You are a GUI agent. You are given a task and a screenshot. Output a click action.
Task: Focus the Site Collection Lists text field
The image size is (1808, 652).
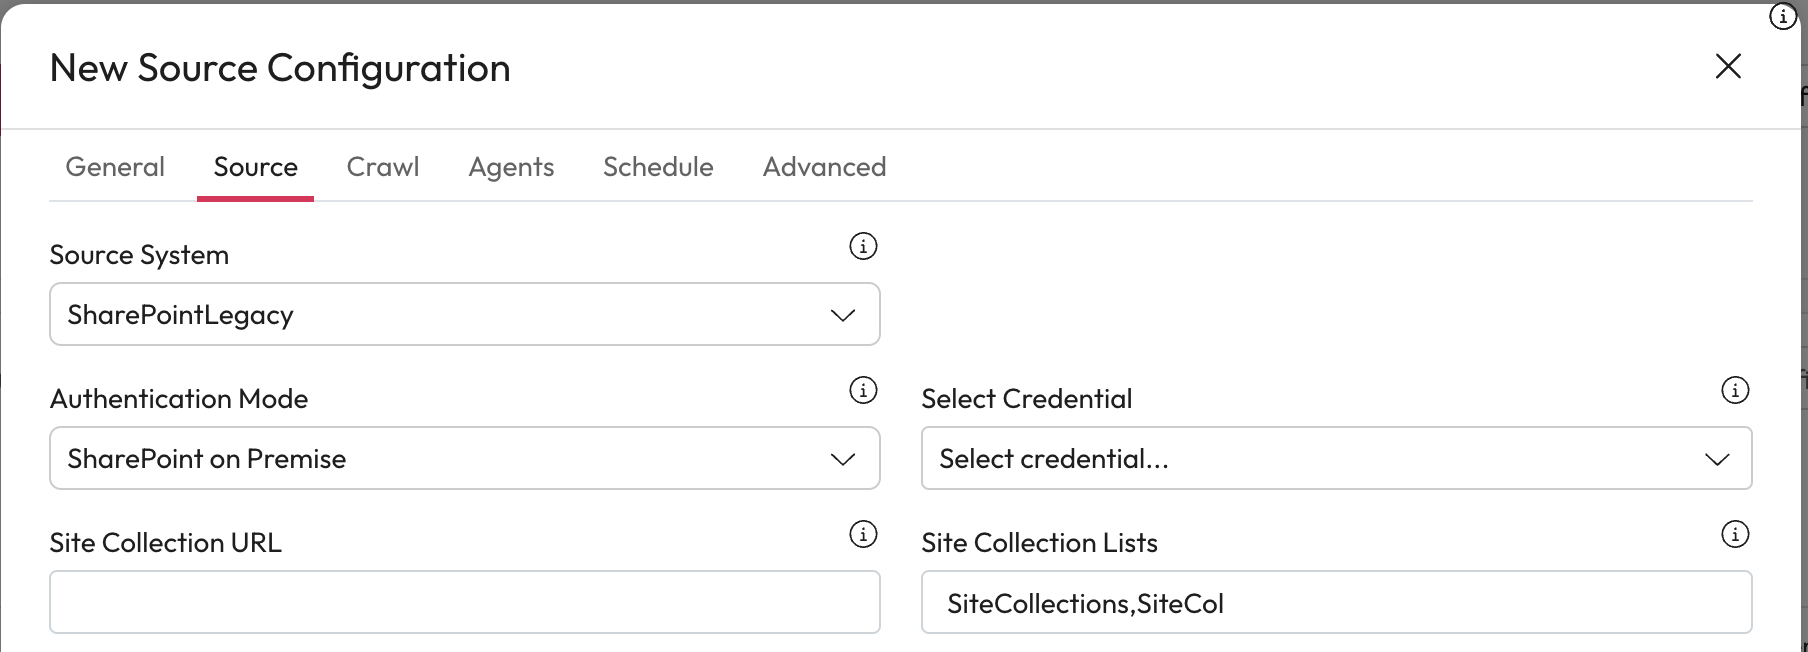[x=1336, y=602]
